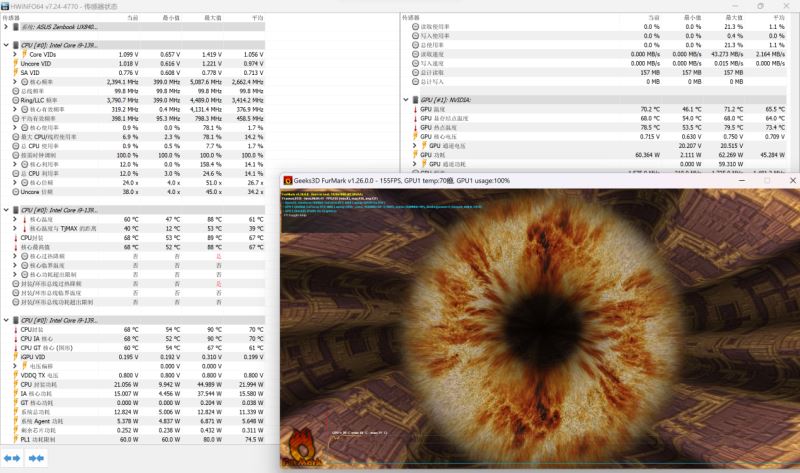Image resolution: width=800 pixels, height=473 pixels.
Task: Expand the TjMAX distance row
Action: (x=15, y=229)
